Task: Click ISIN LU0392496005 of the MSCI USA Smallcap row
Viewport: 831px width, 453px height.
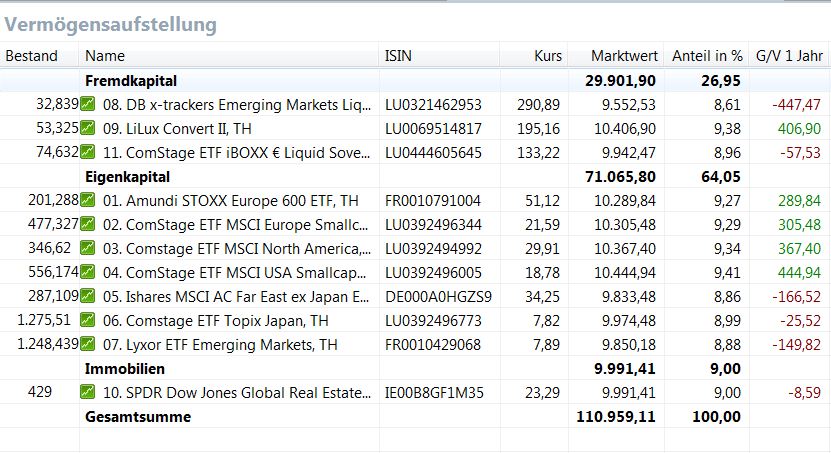Action: pyautogui.click(x=433, y=272)
